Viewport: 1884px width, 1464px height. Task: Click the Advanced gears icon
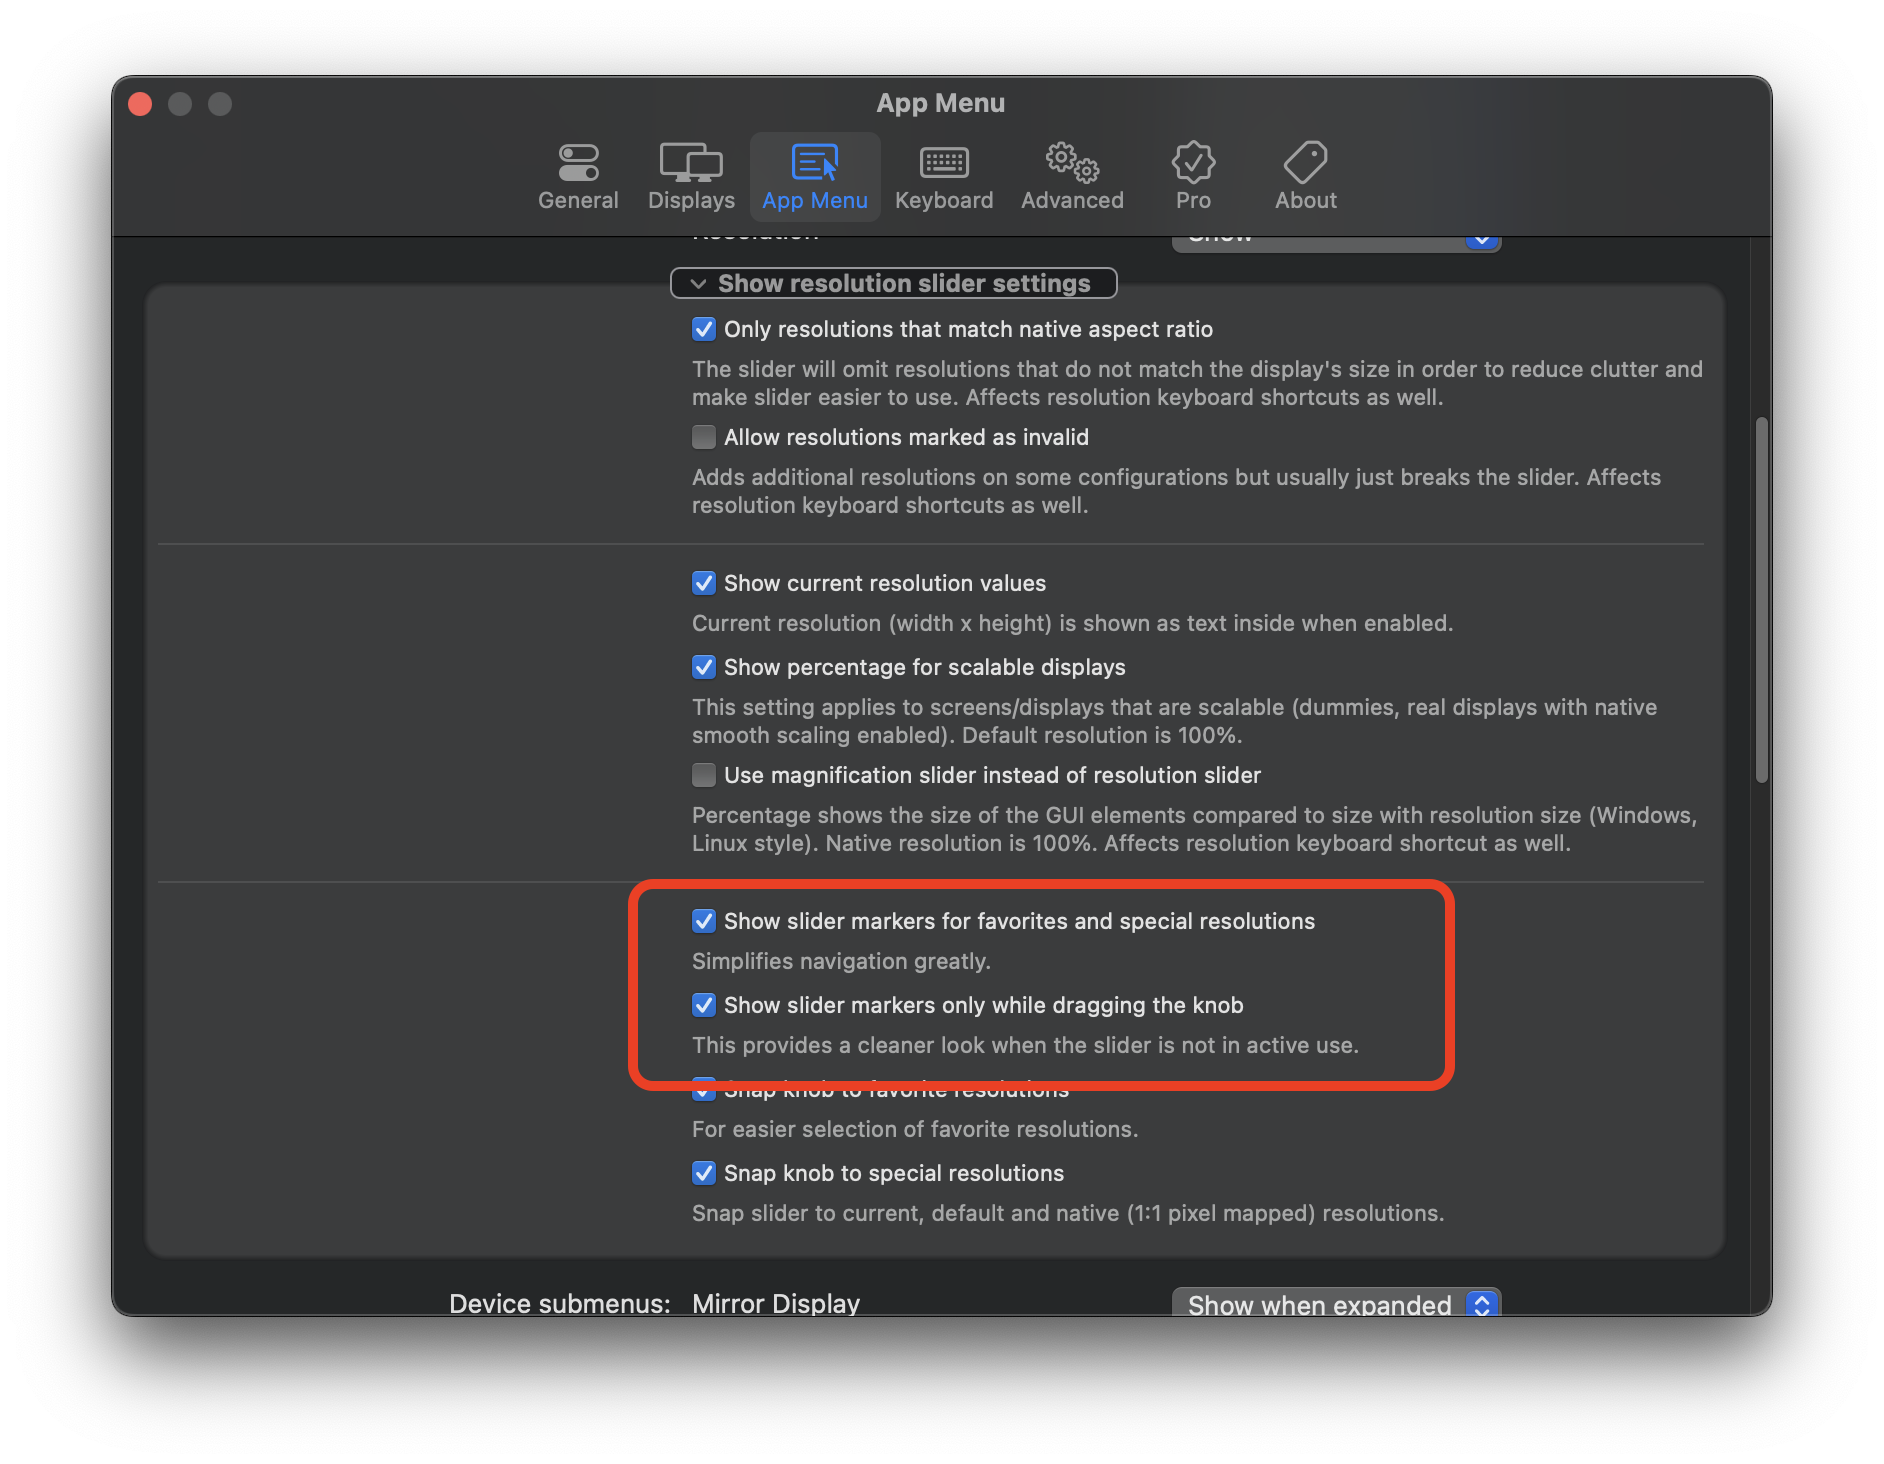point(1071,162)
